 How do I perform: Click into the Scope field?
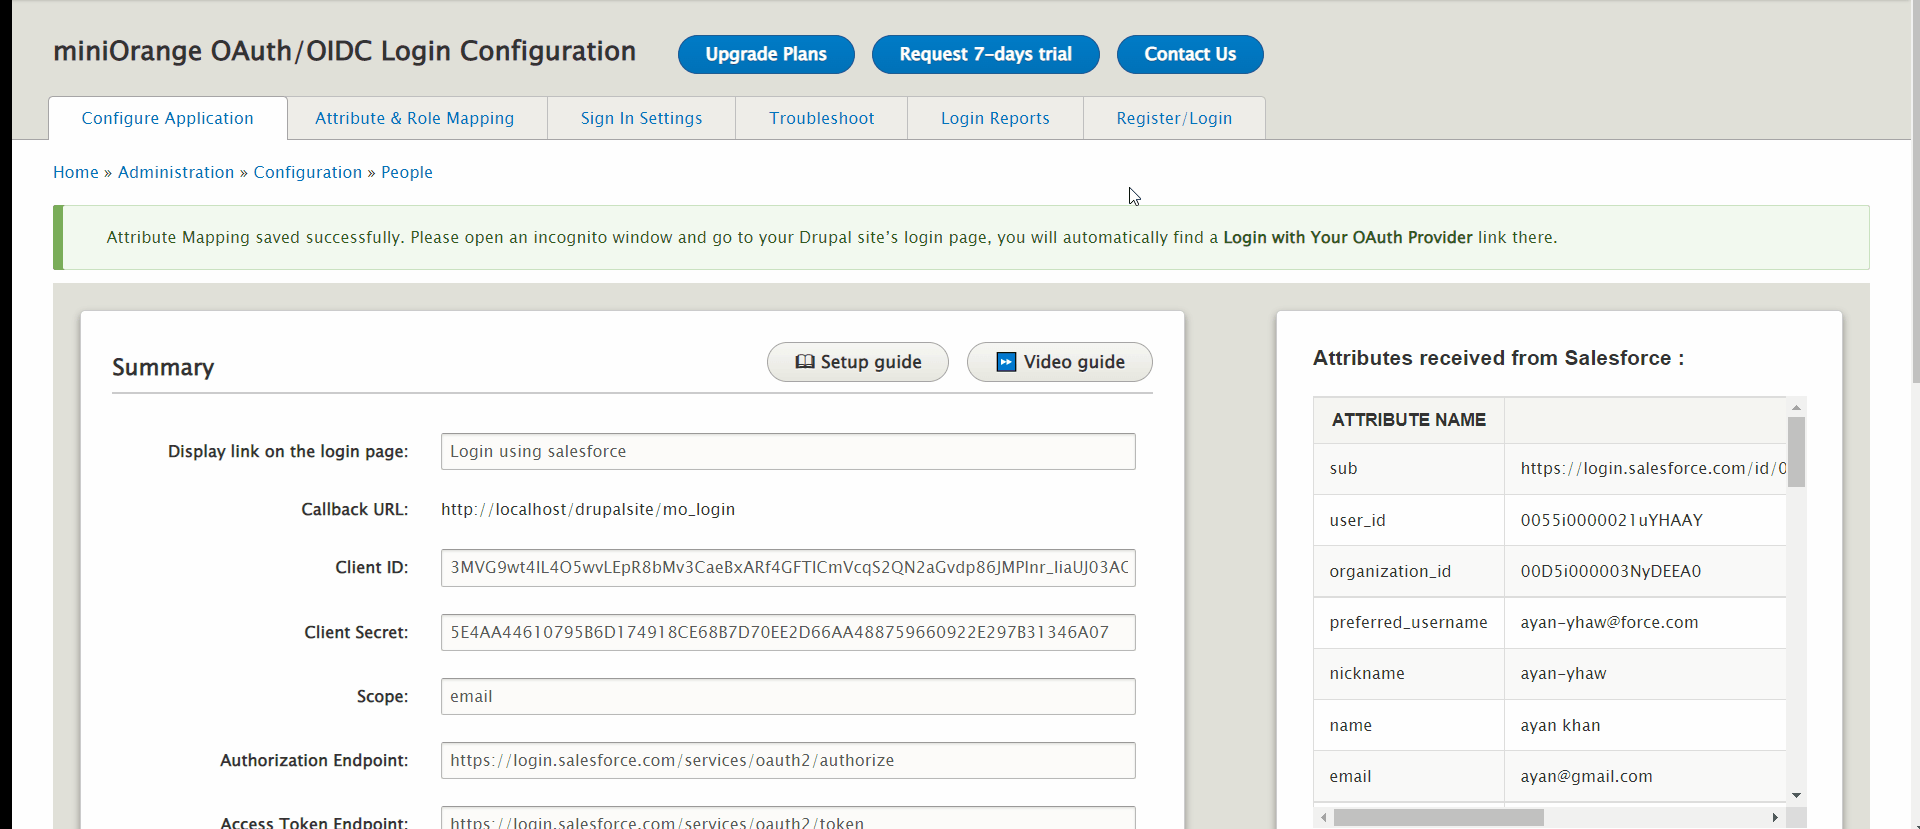[x=788, y=696]
